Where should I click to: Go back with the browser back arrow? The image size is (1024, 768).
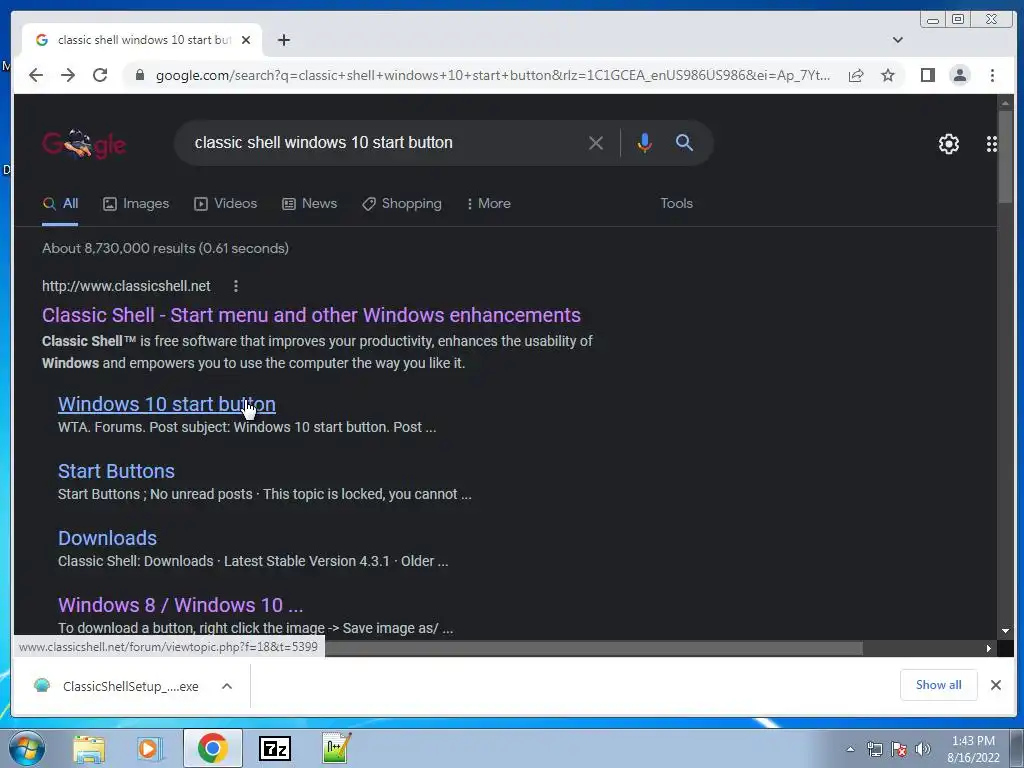36,75
